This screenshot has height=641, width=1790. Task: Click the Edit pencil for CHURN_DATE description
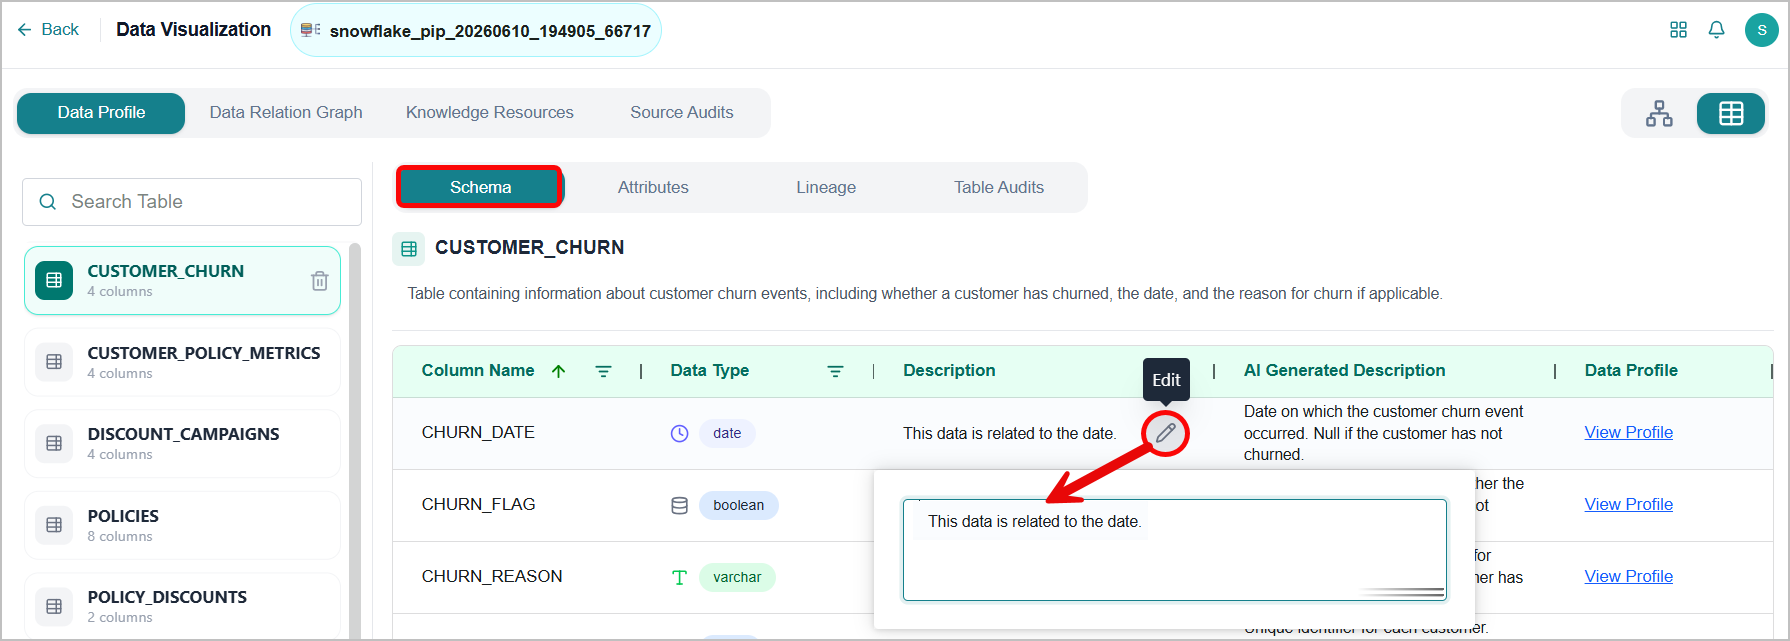(x=1165, y=433)
